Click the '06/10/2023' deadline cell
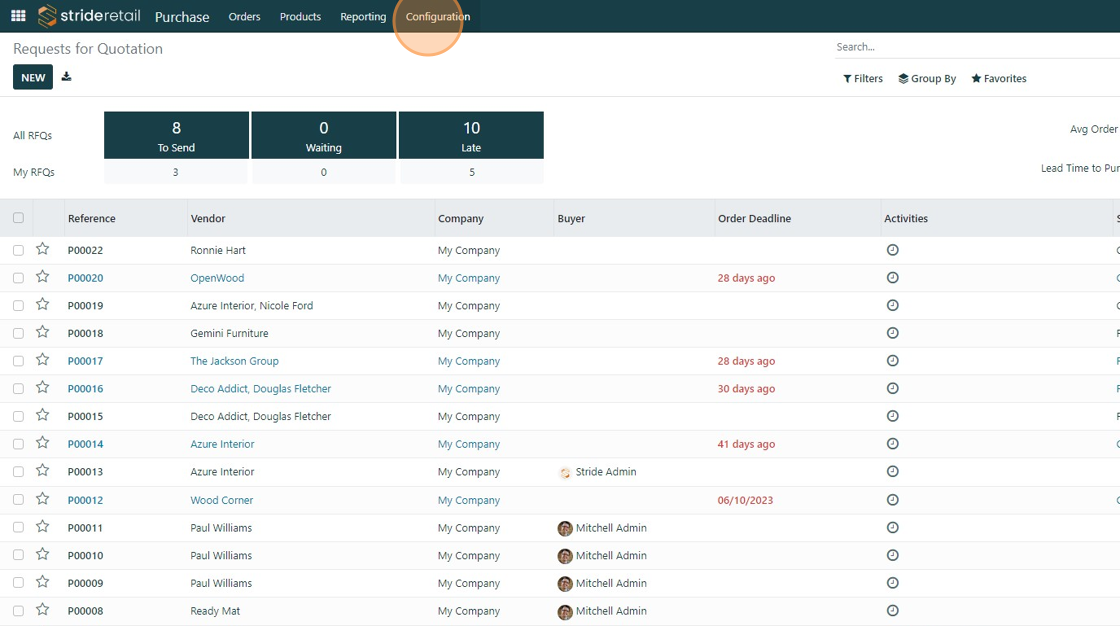Viewport: 1120px width, 626px height. pos(745,500)
